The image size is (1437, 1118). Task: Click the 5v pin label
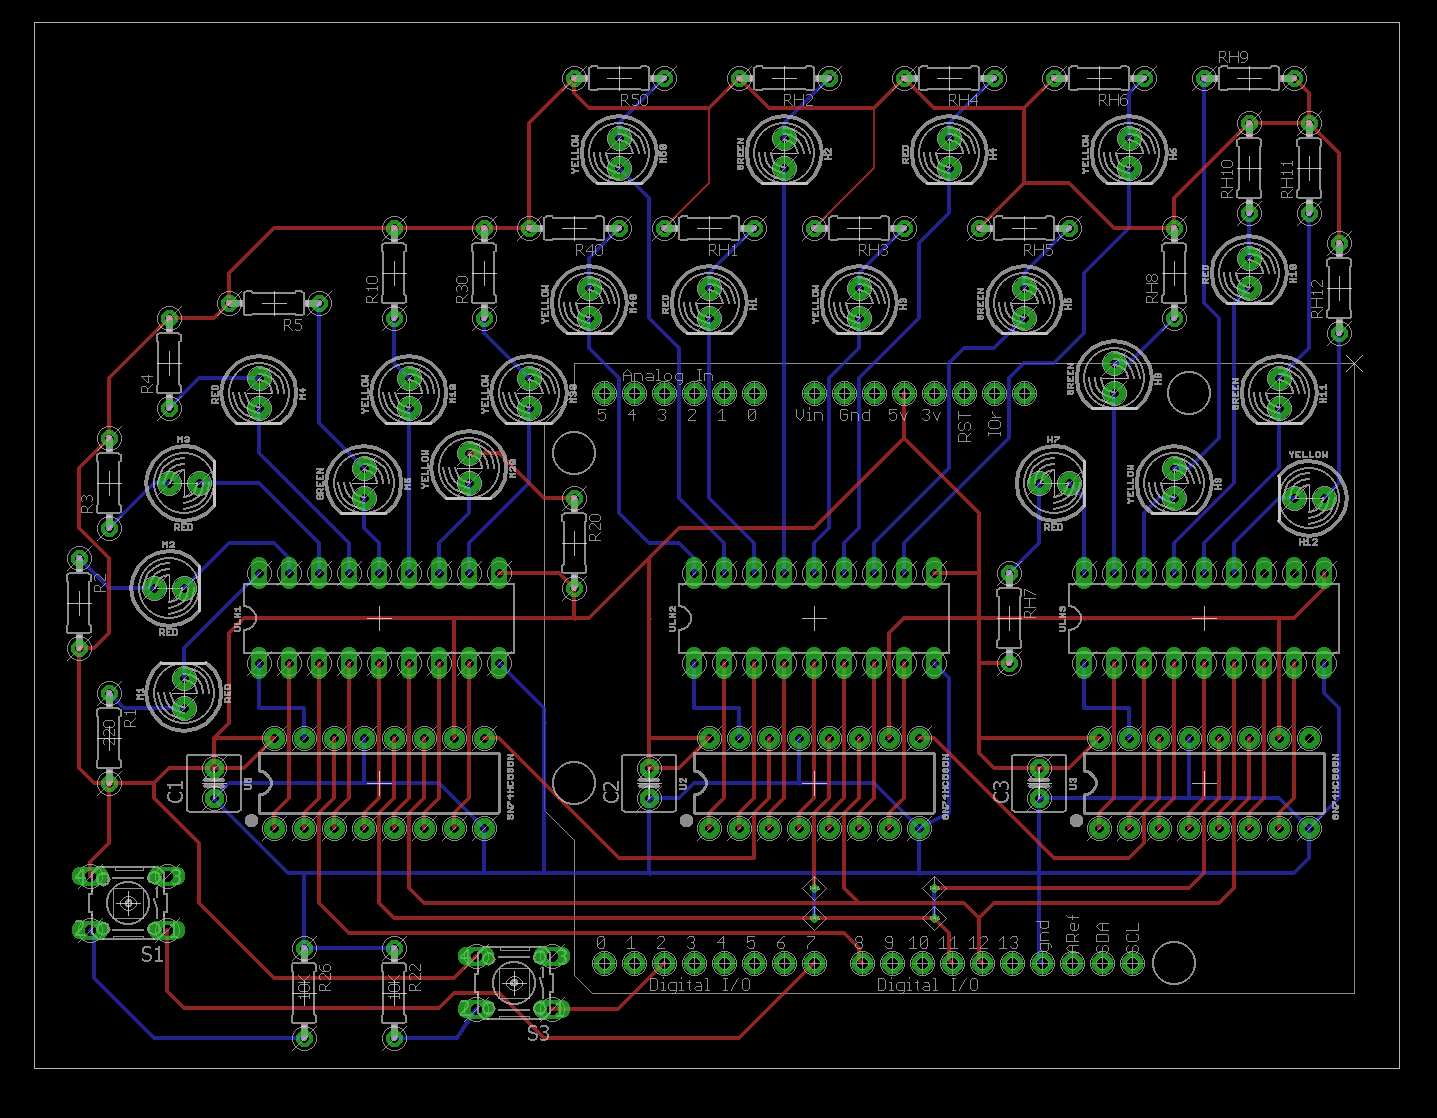(x=899, y=415)
